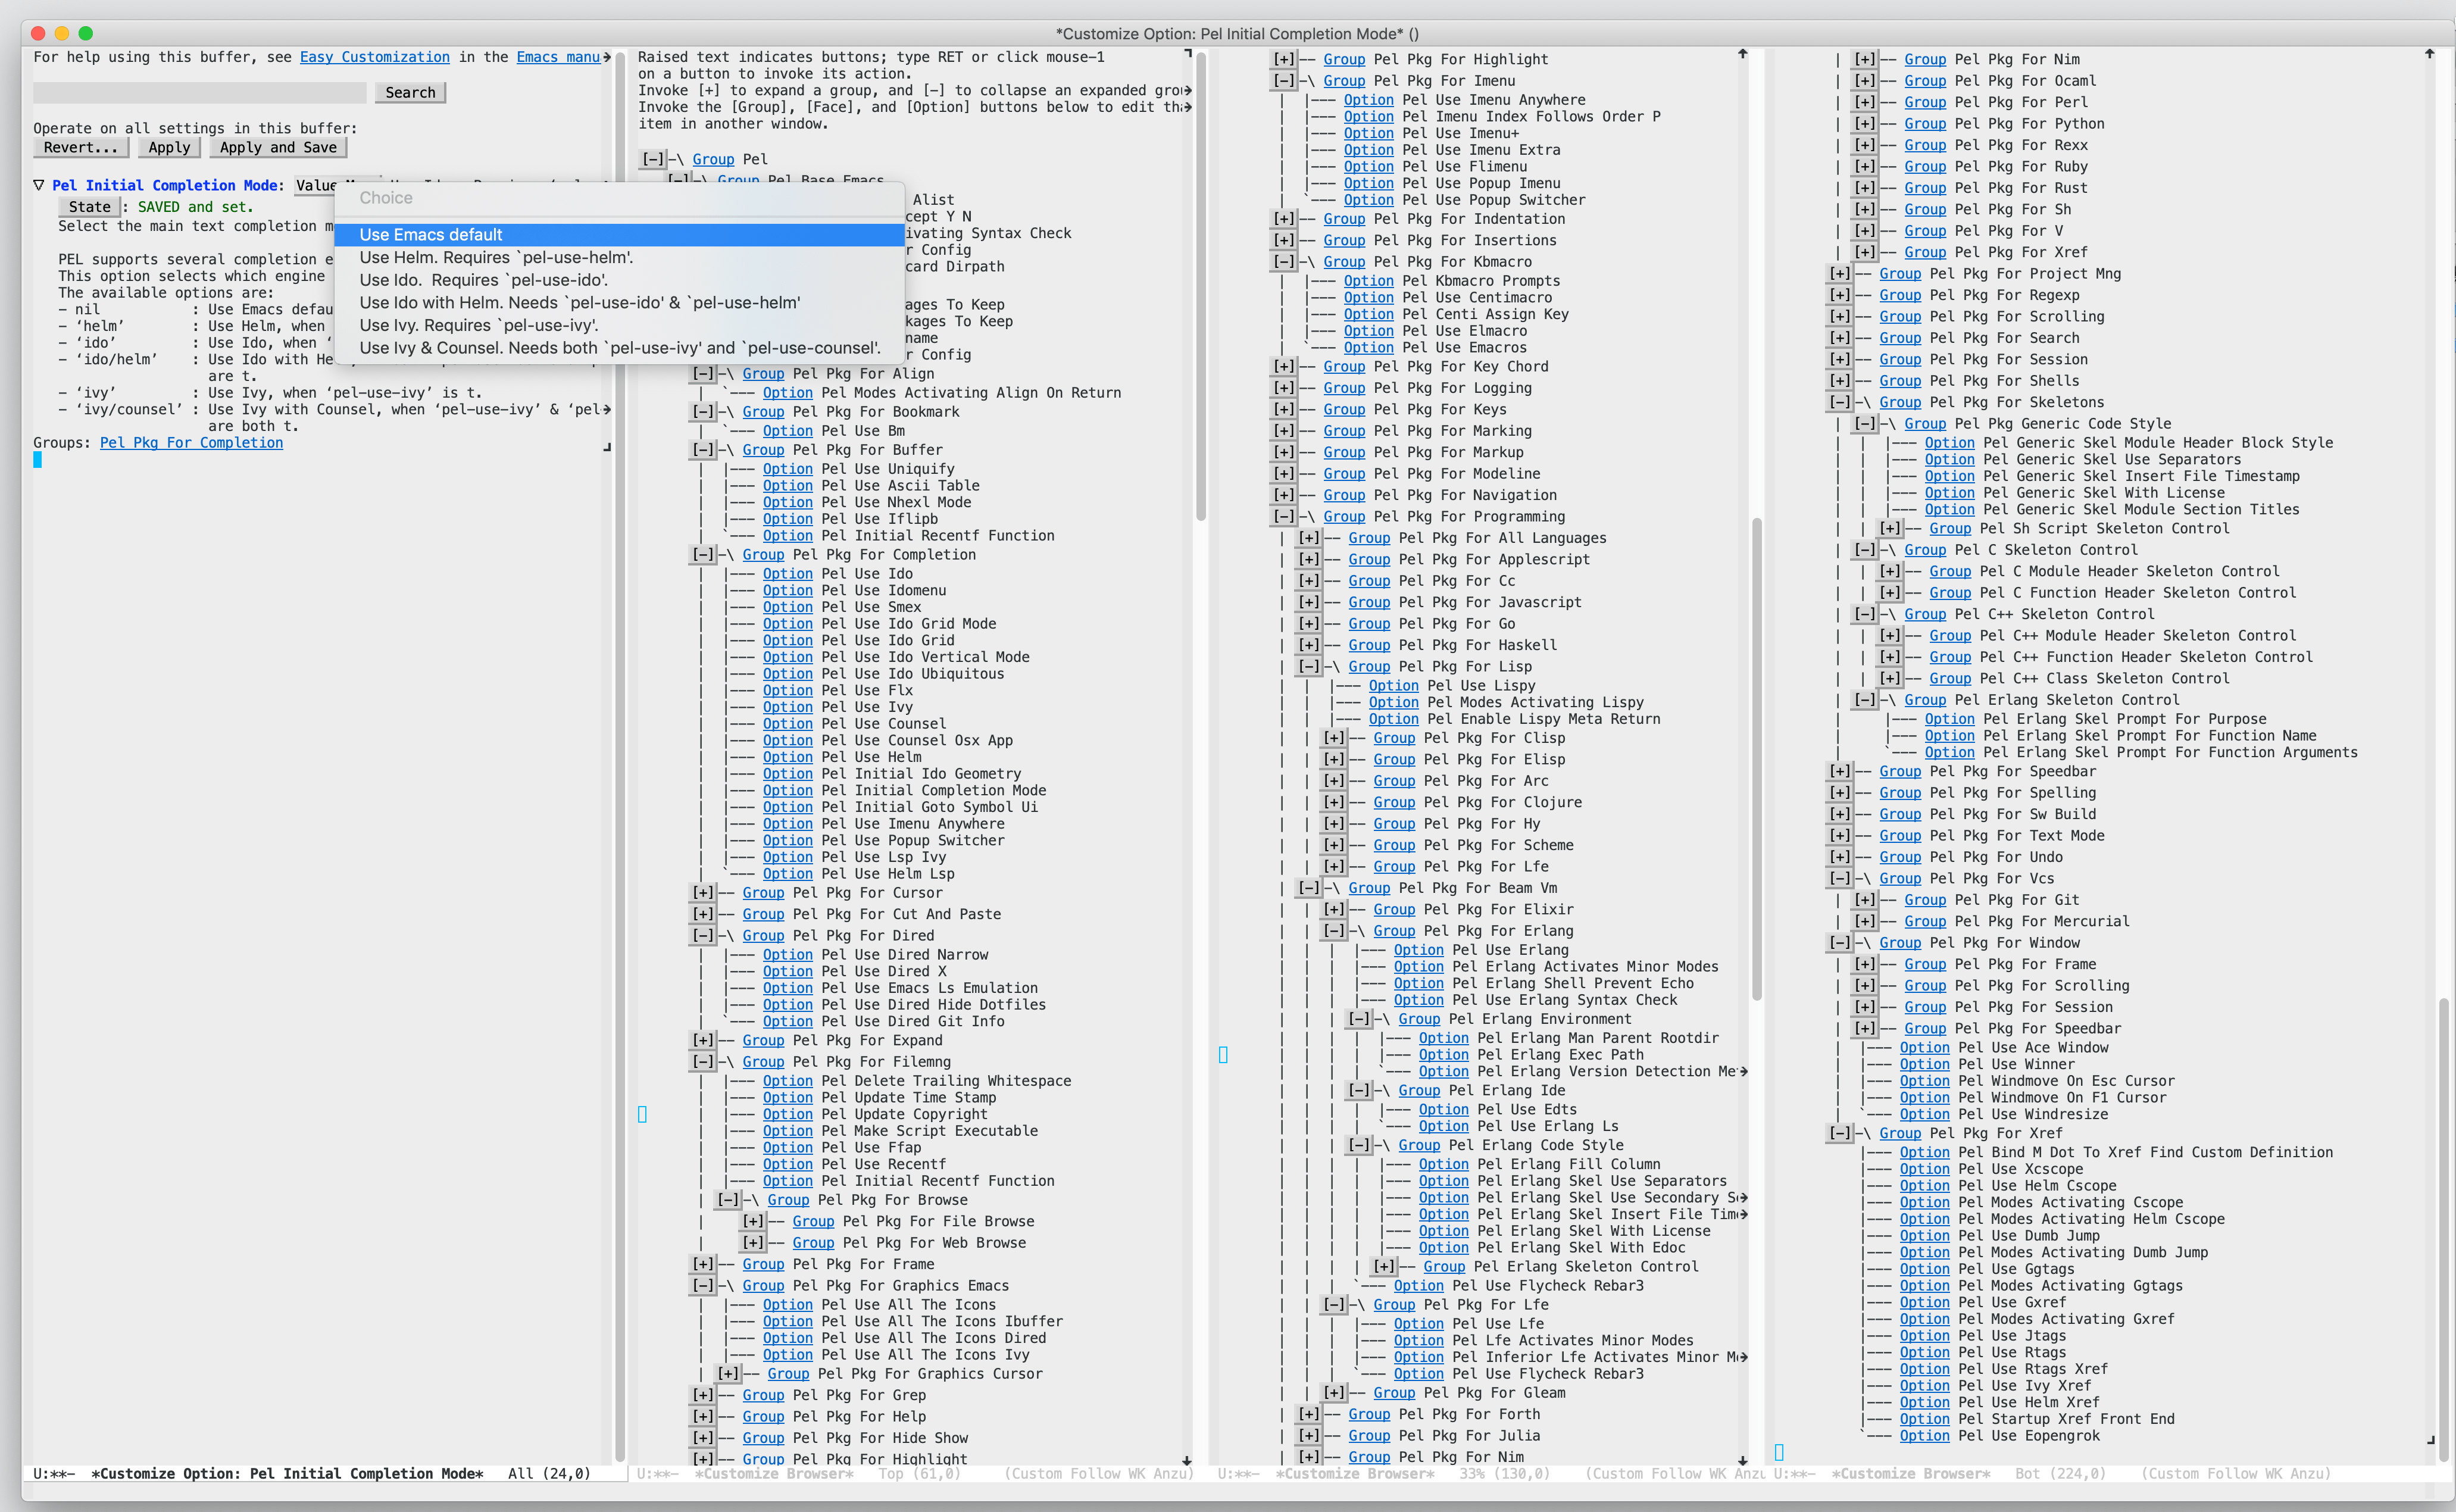
Task: Open the State button menu
Action: (x=89, y=207)
